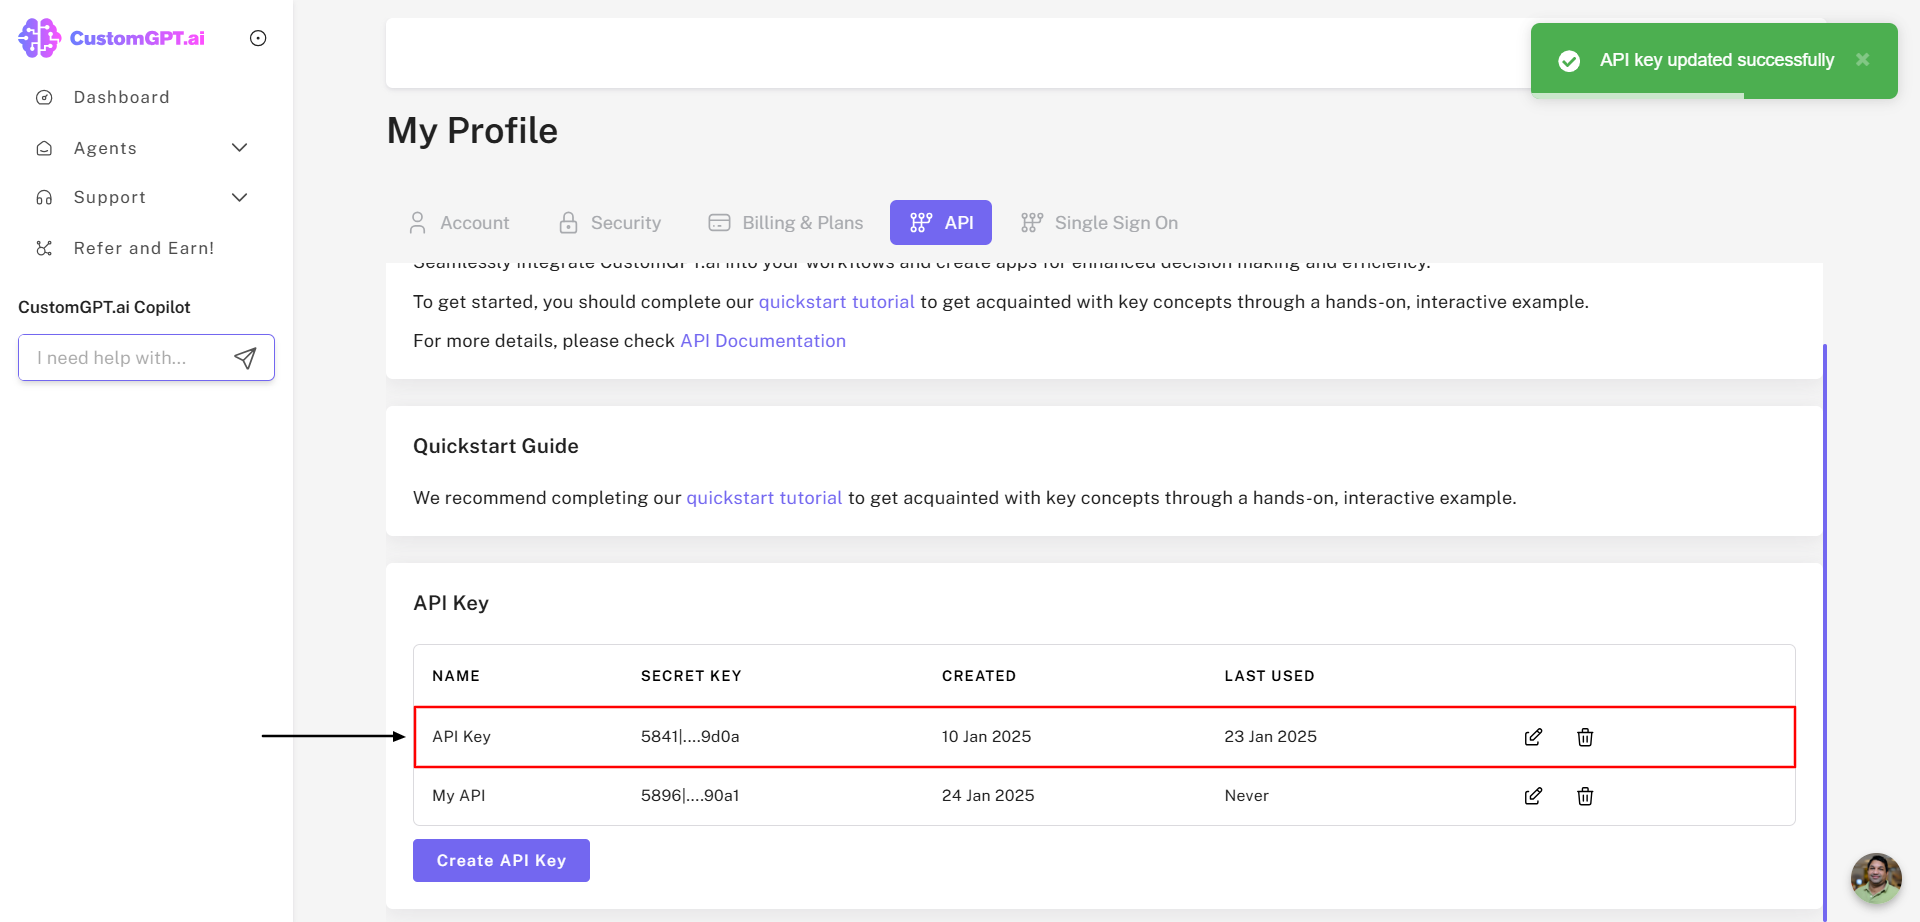
Task: Open the API Documentation link
Action: point(763,341)
